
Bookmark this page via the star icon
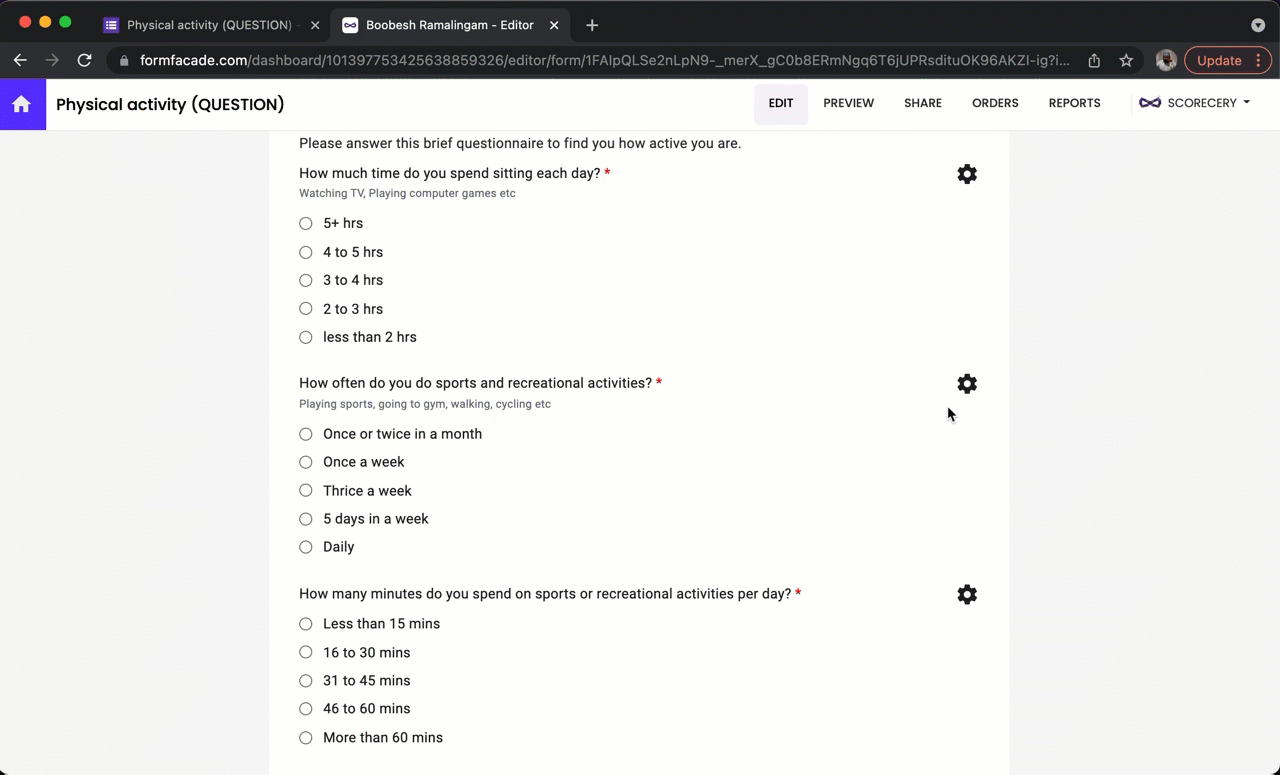(1126, 60)
